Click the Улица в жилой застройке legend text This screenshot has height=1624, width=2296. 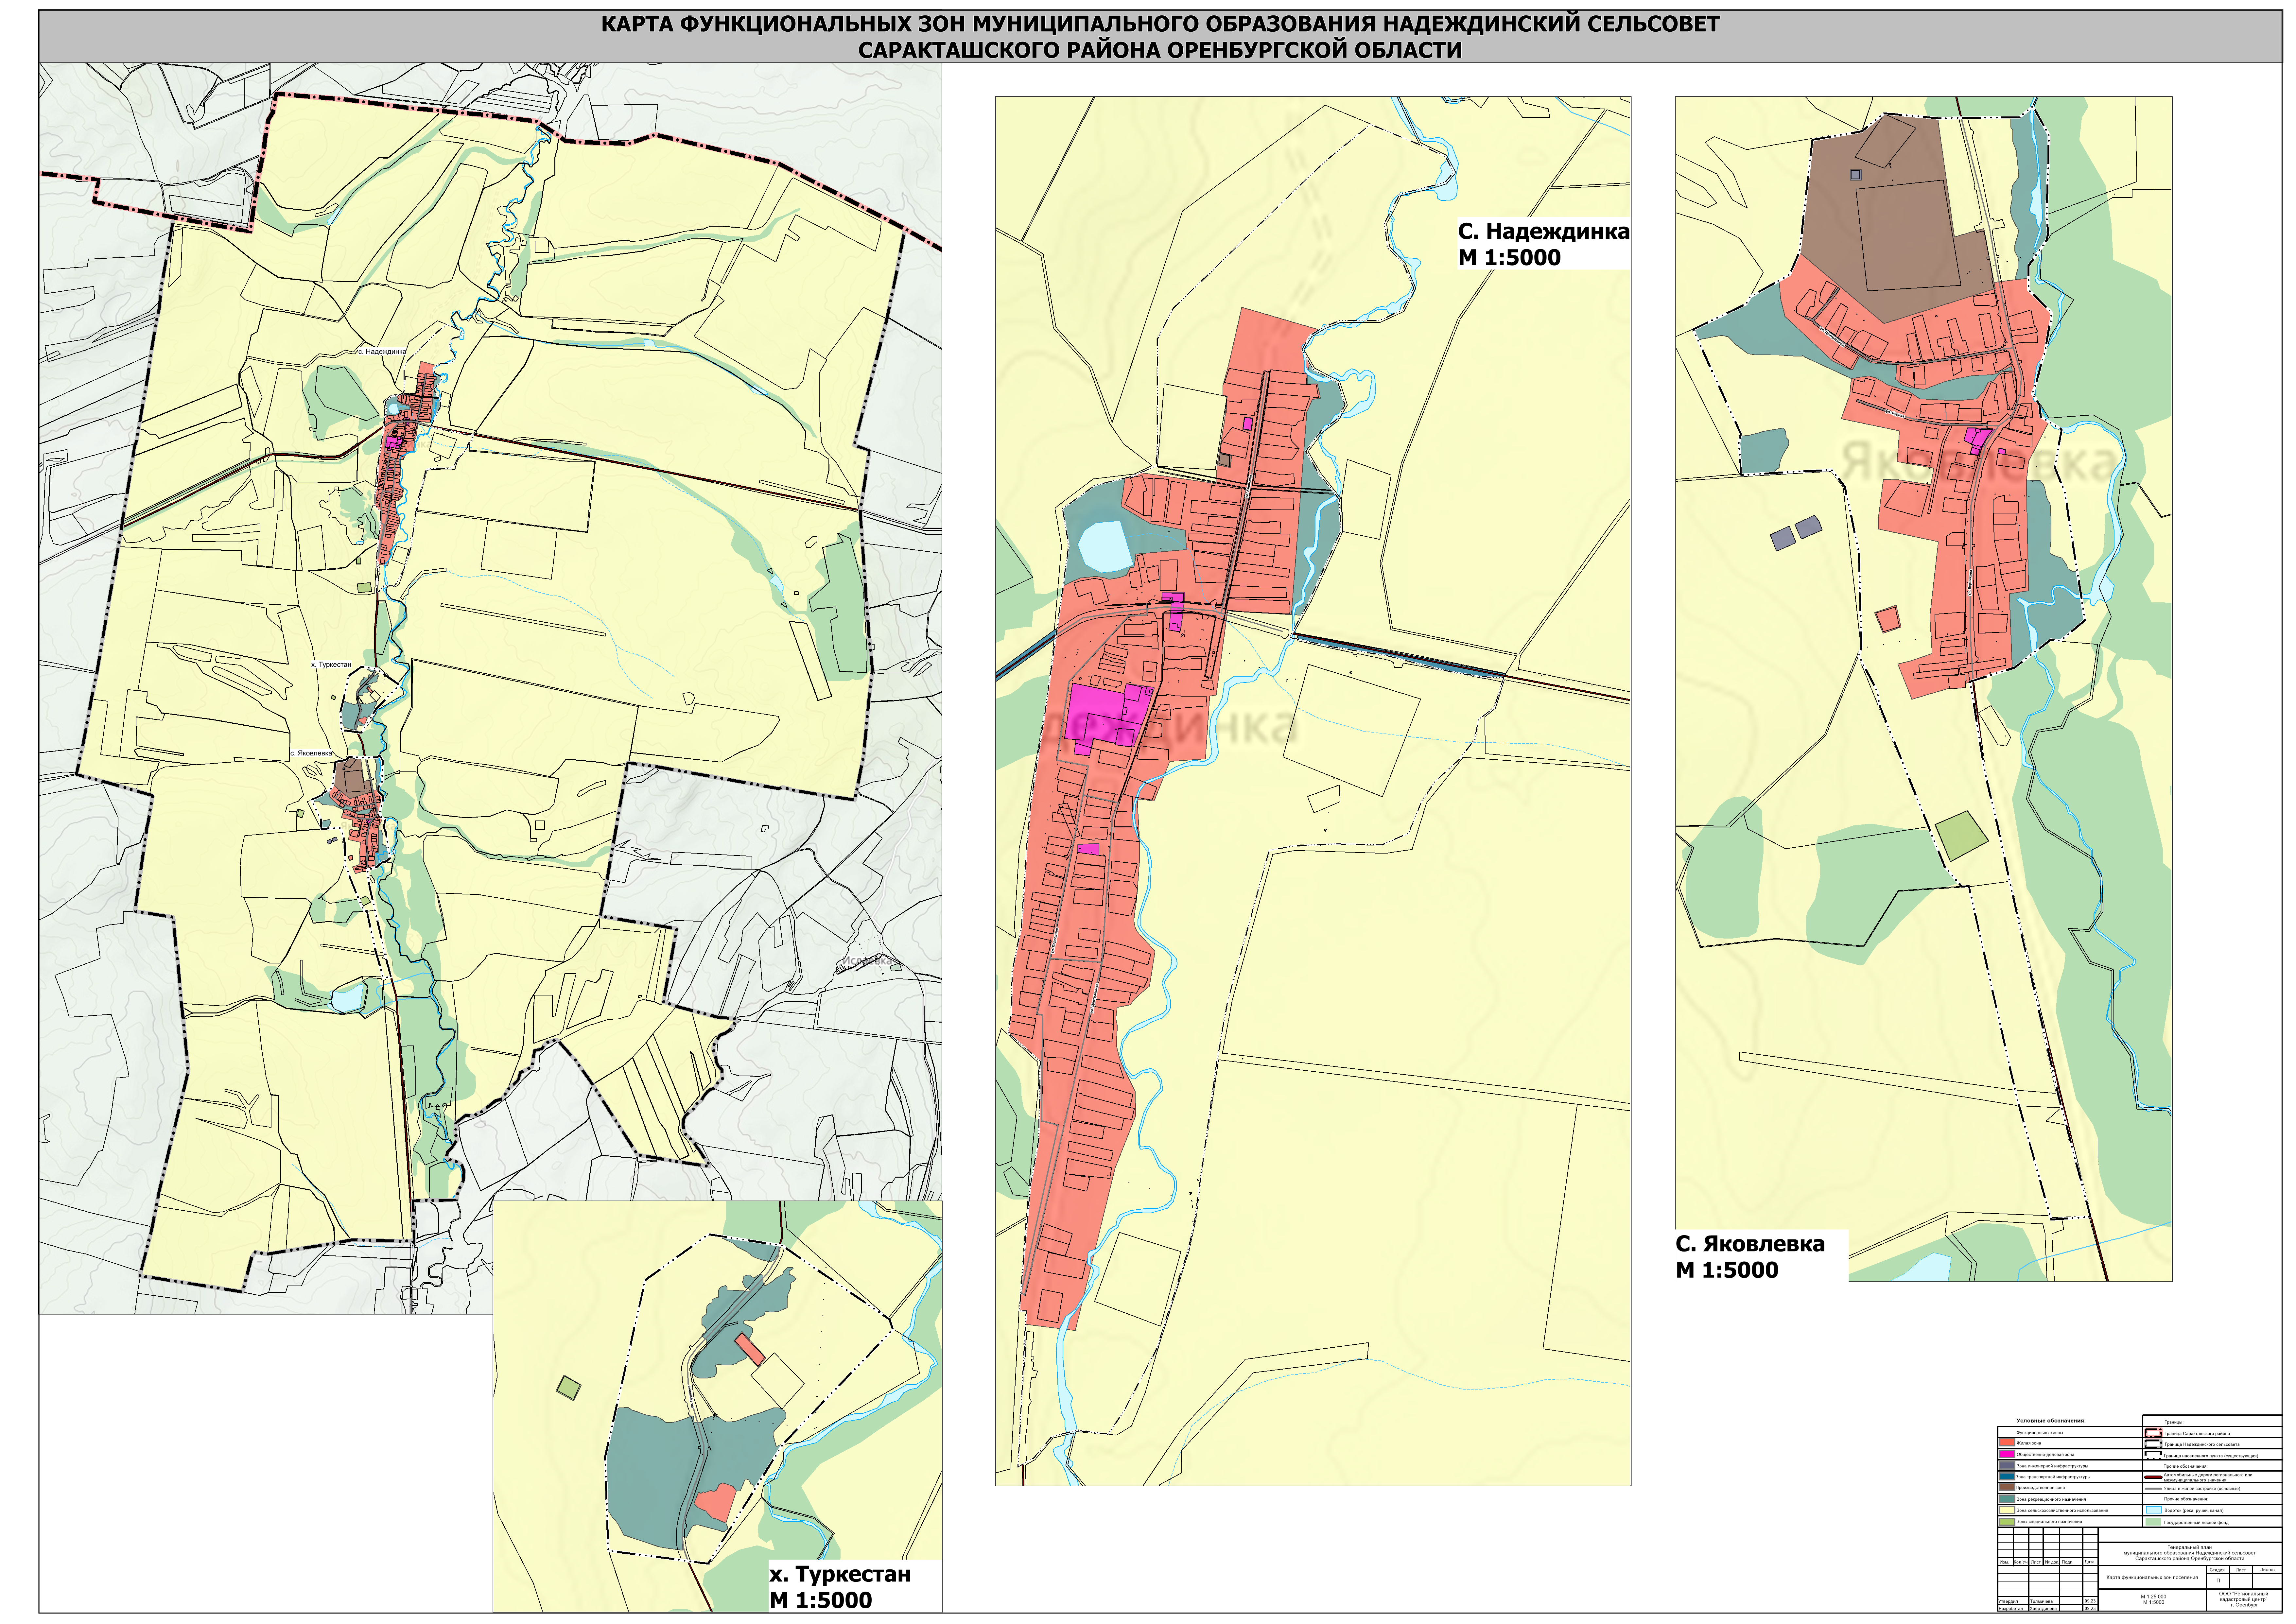pos(2202,1489)
